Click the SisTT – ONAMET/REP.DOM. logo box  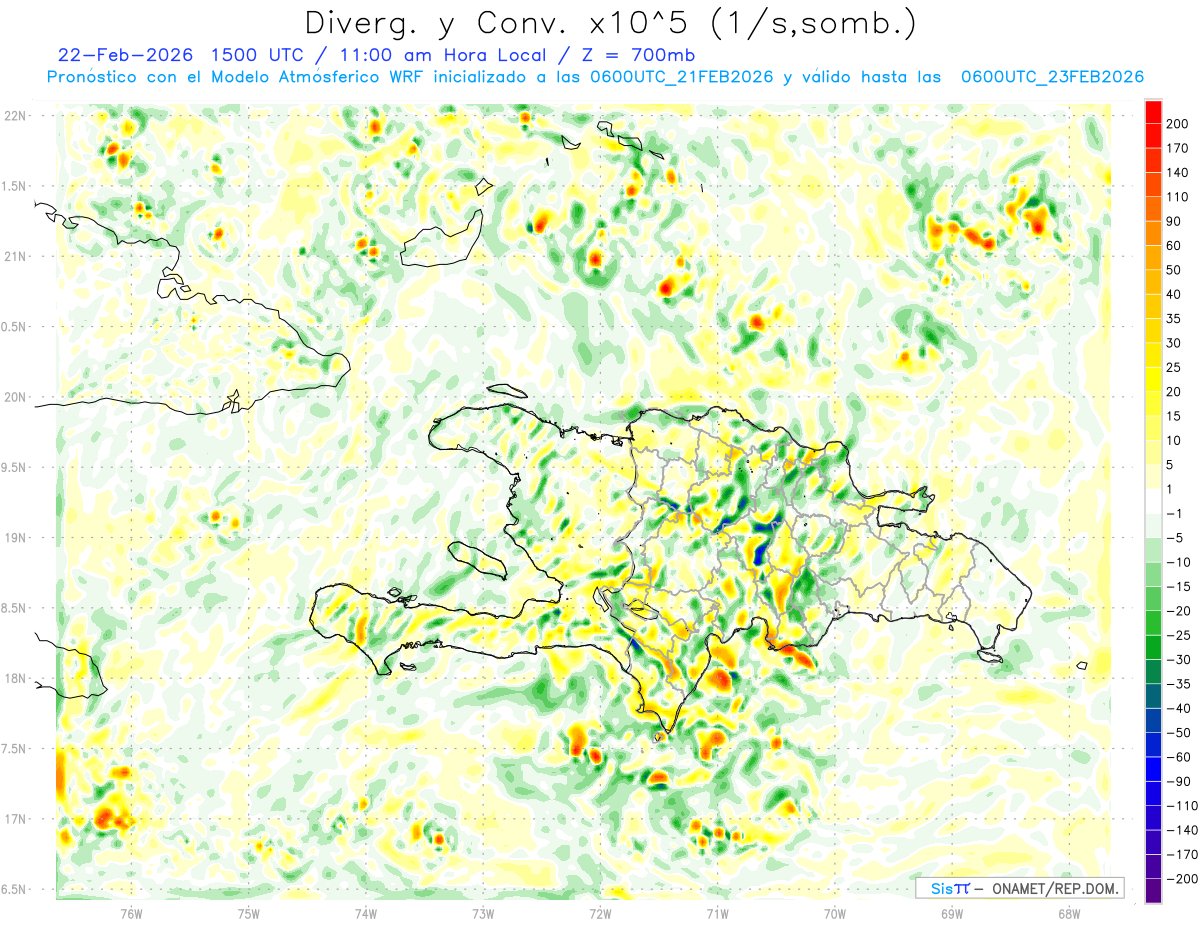[x=1019, y=888]
